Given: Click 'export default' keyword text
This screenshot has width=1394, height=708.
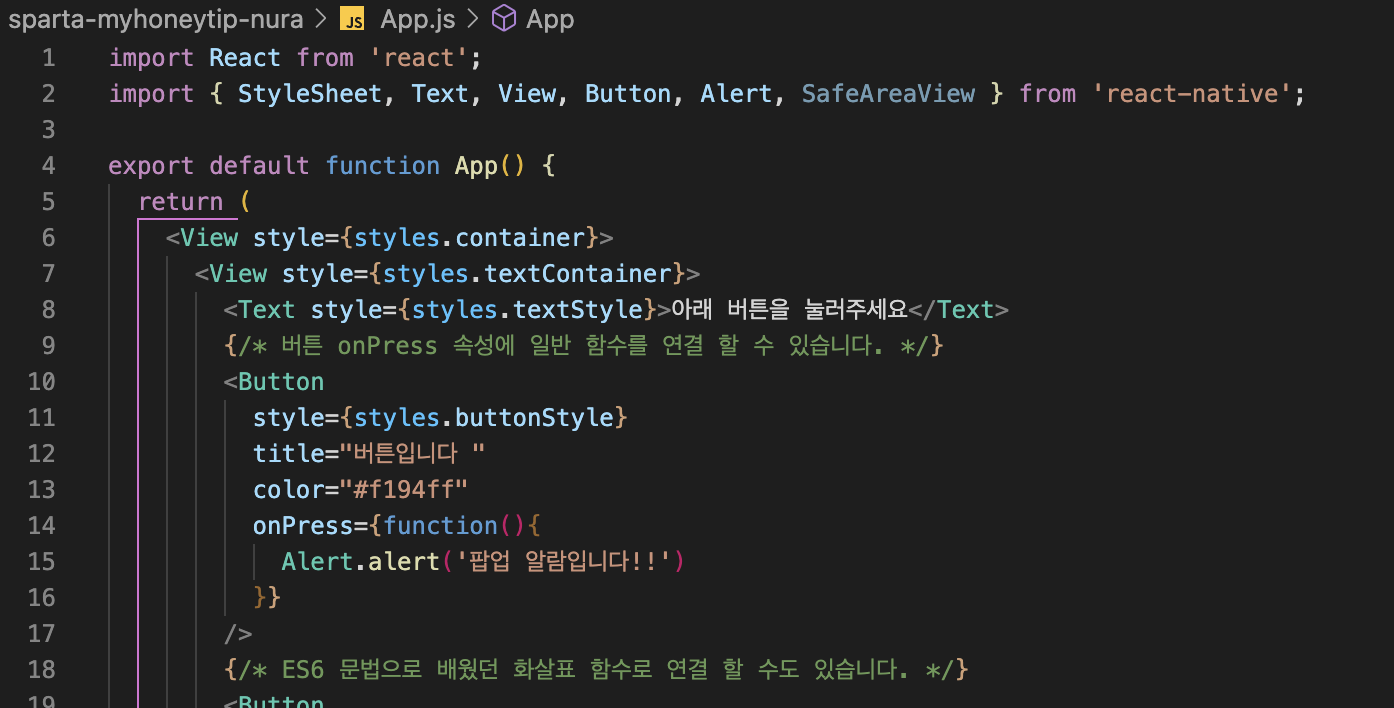Looking at the screenshot, I should coord(209,166).
